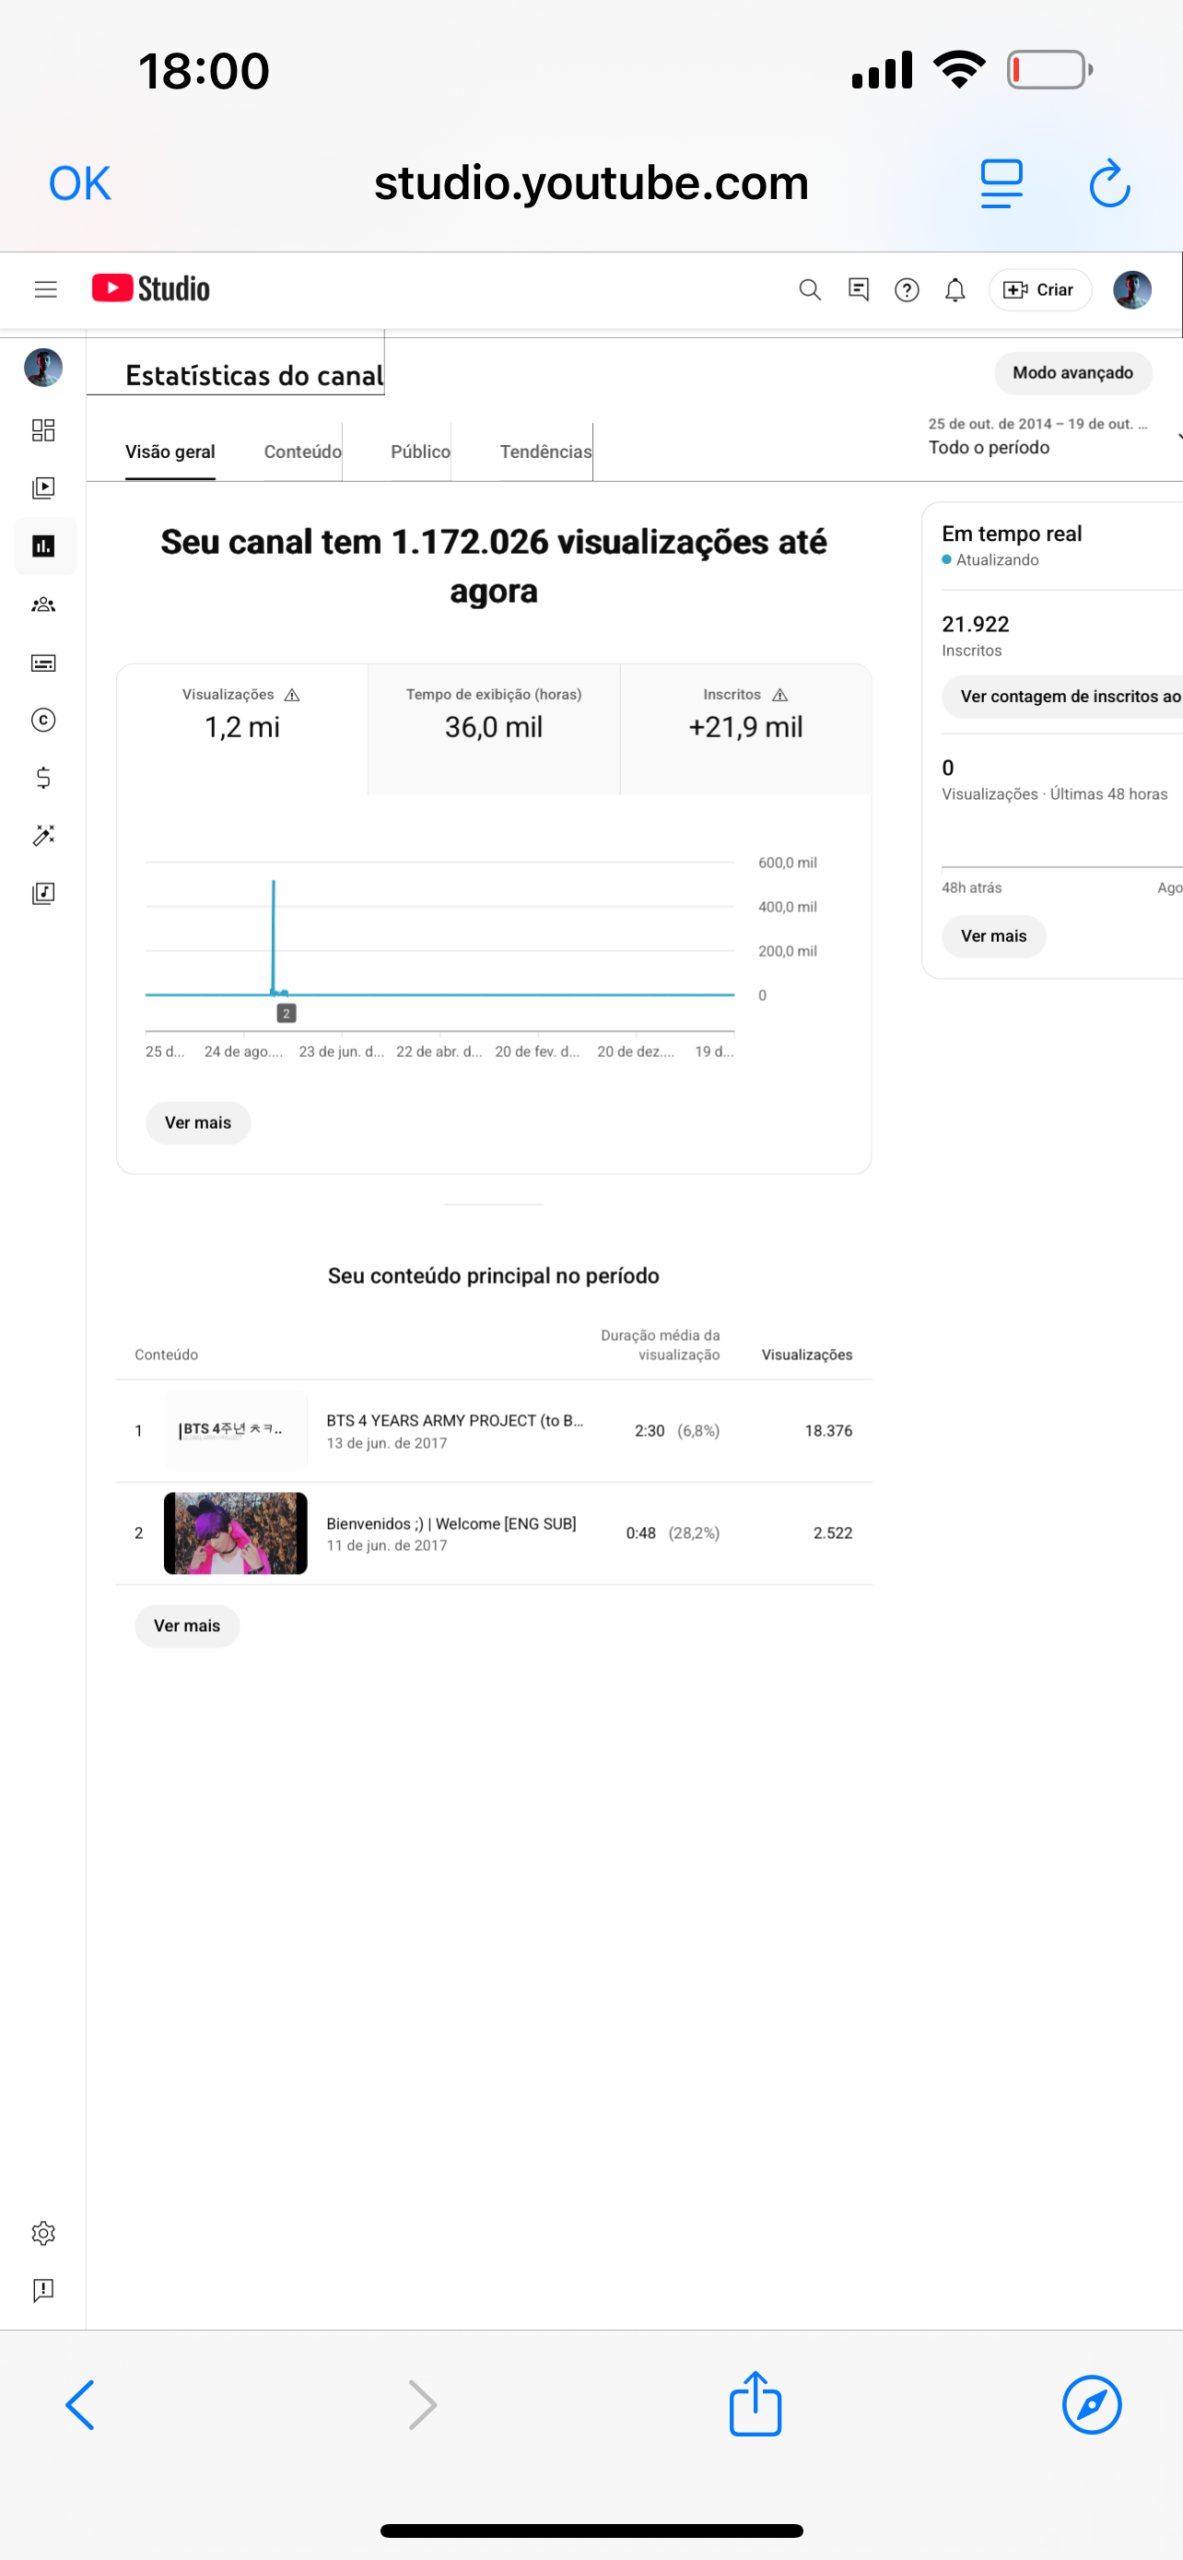The image size is (1183, 2560).
Task: Switch to the Conteúdo tab
Action: [x=302, y=452]
